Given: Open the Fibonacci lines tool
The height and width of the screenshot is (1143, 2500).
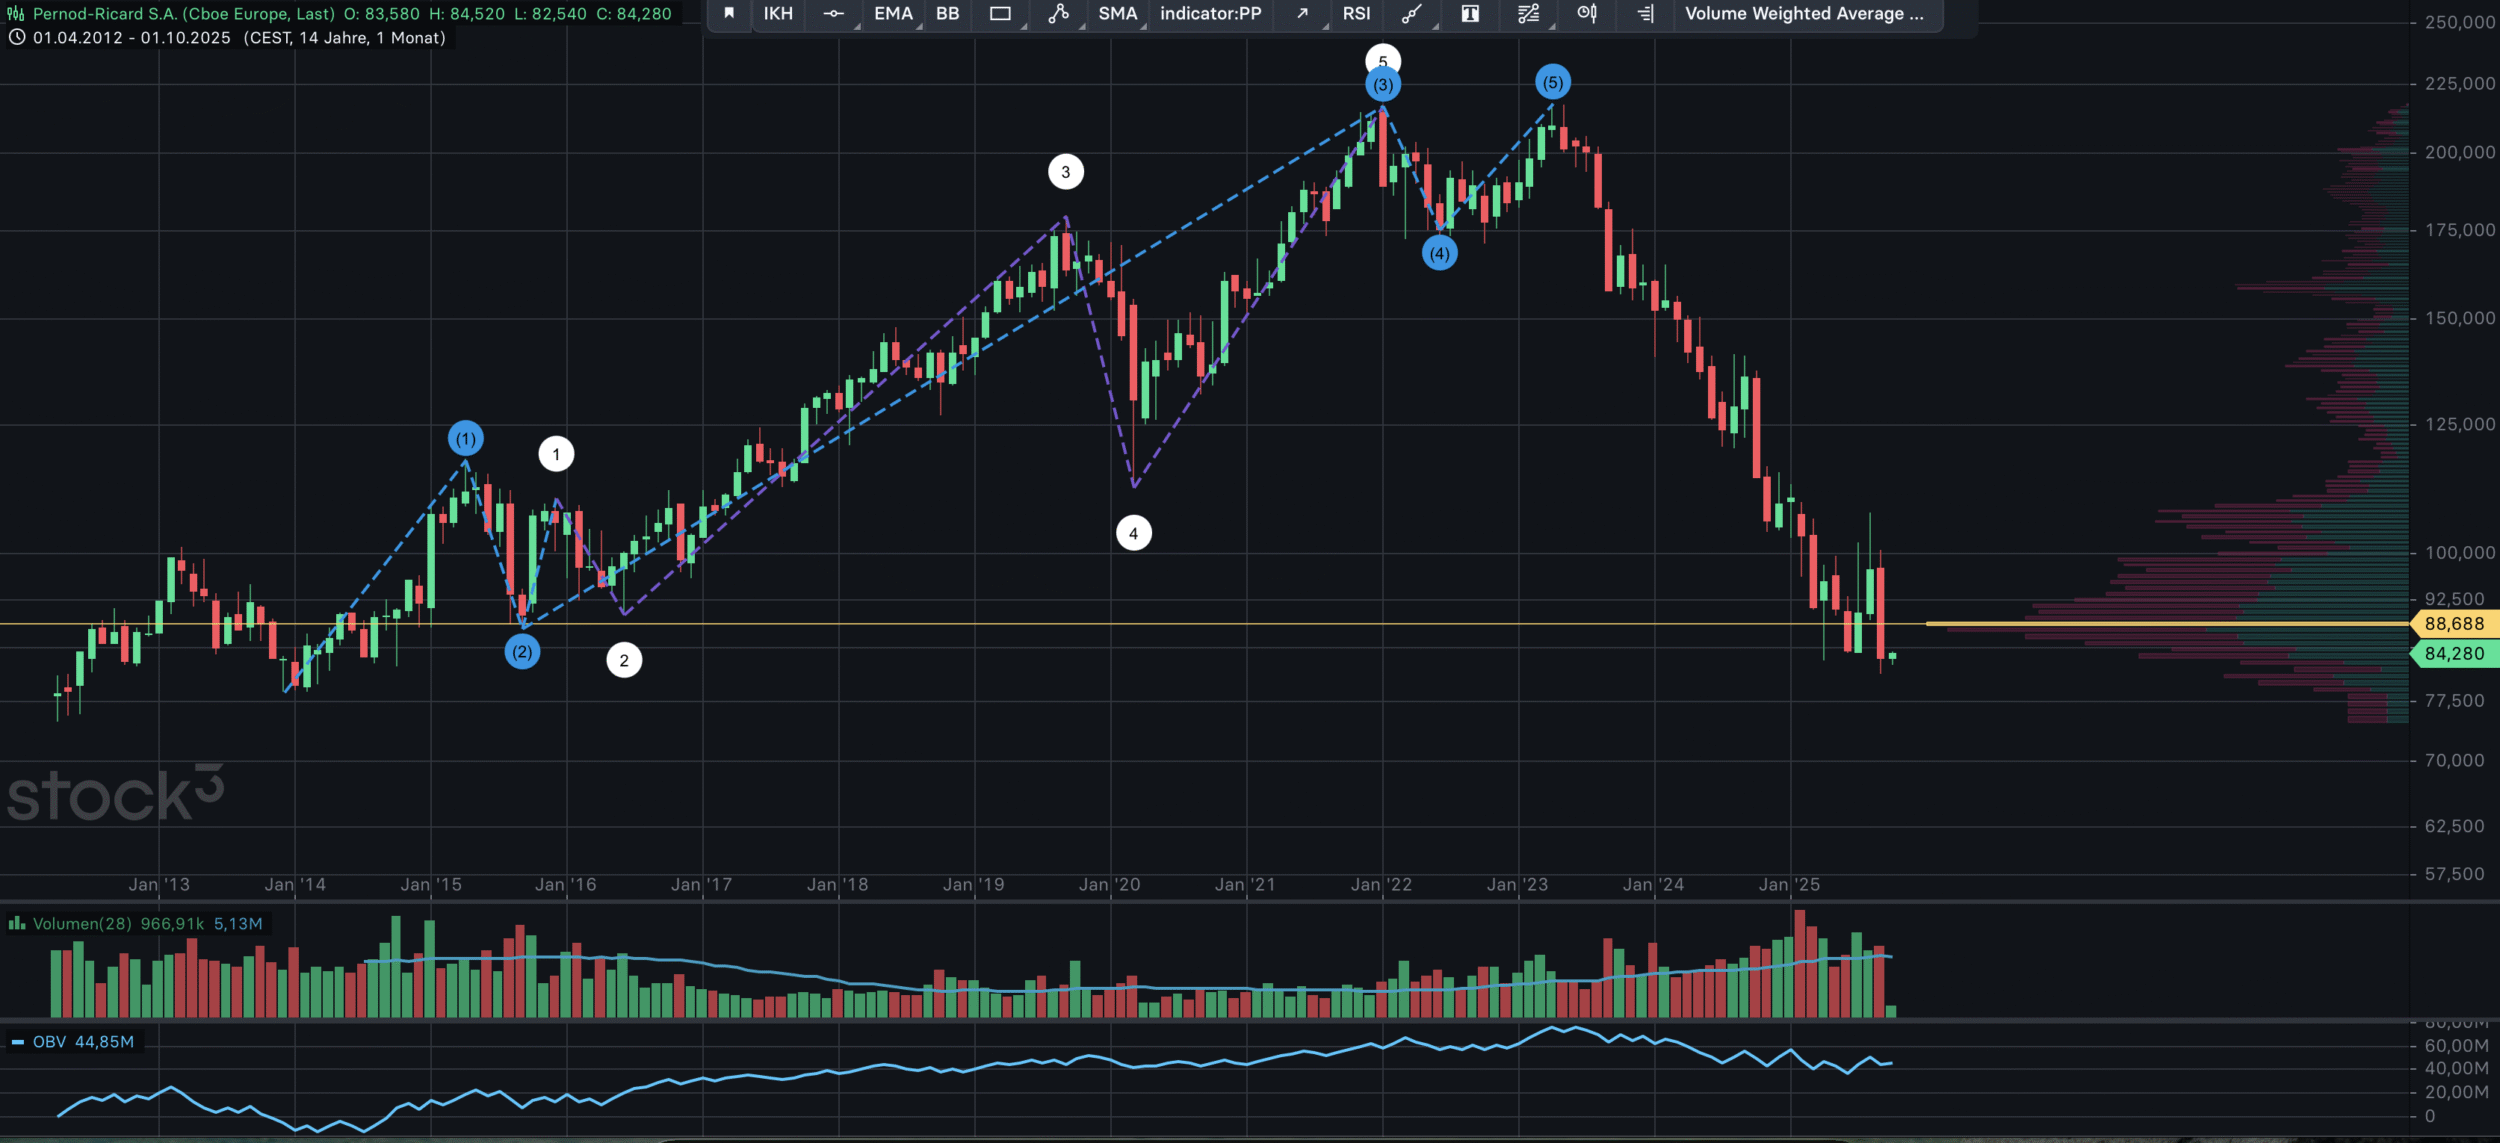Looking at the screenshot, I should coord(1528,14).
